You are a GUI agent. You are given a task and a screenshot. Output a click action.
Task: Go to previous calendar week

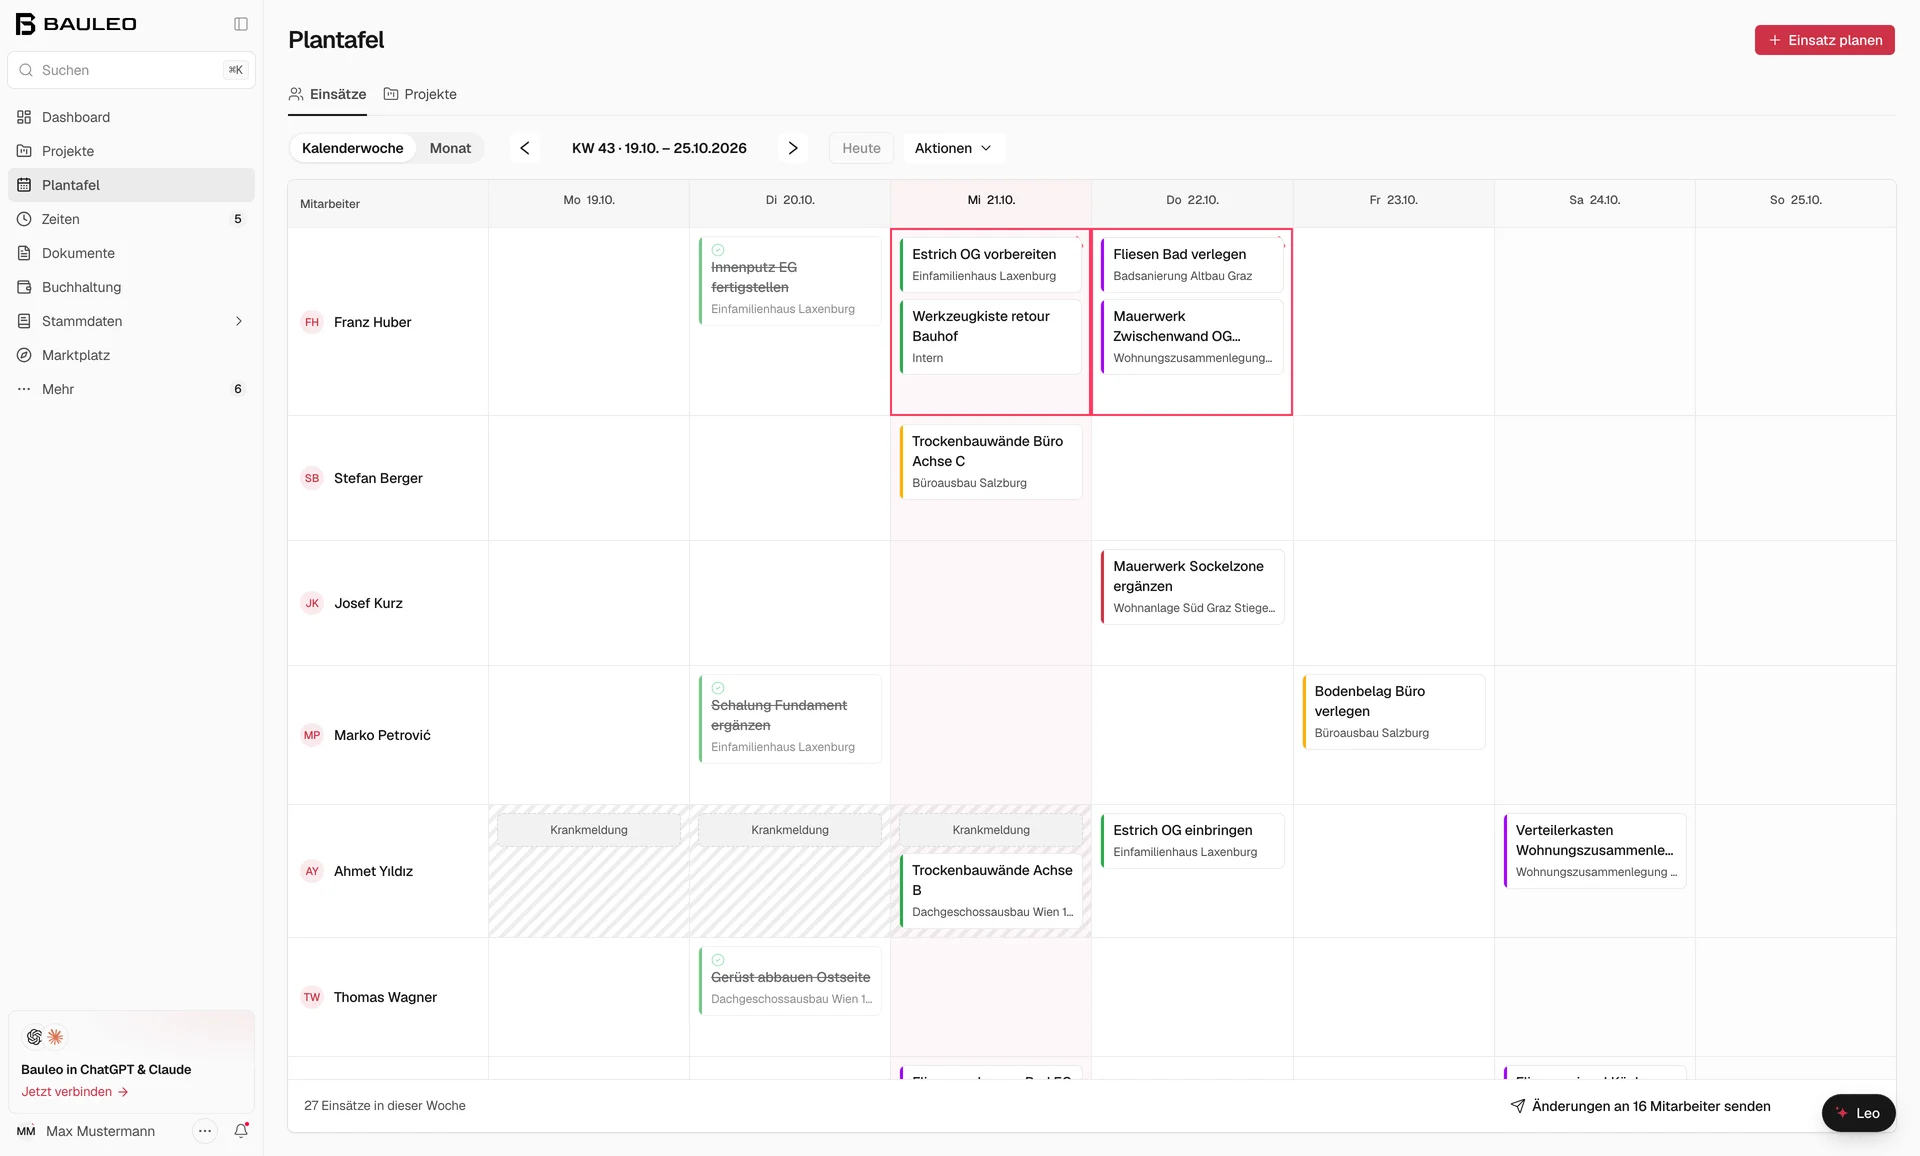[x=525, y=148]
